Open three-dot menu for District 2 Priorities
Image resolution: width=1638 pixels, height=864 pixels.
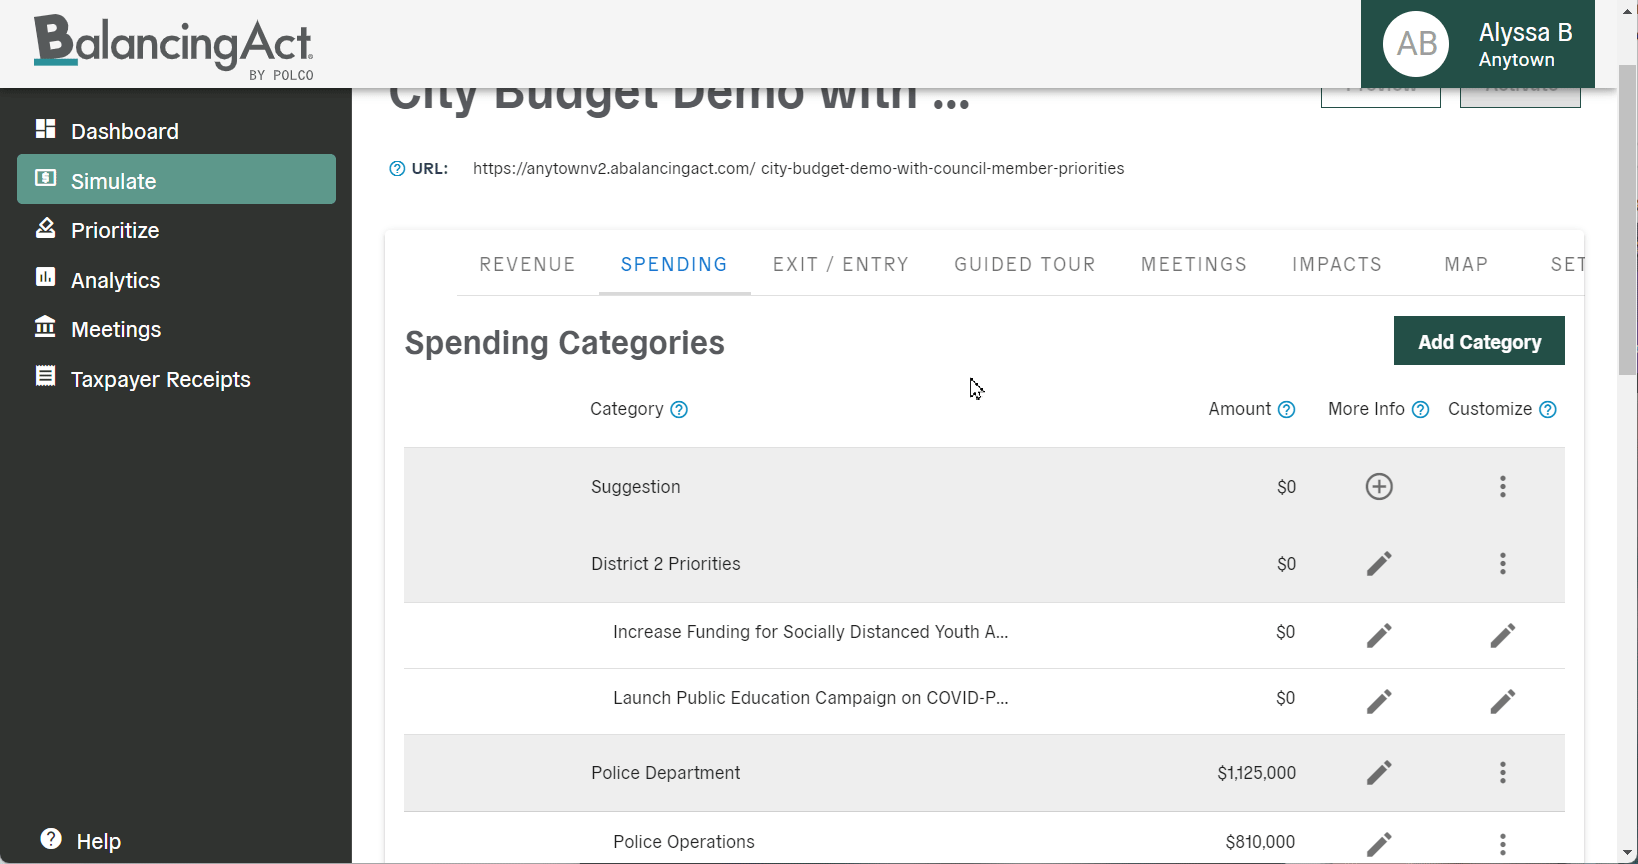point(1502,564)
